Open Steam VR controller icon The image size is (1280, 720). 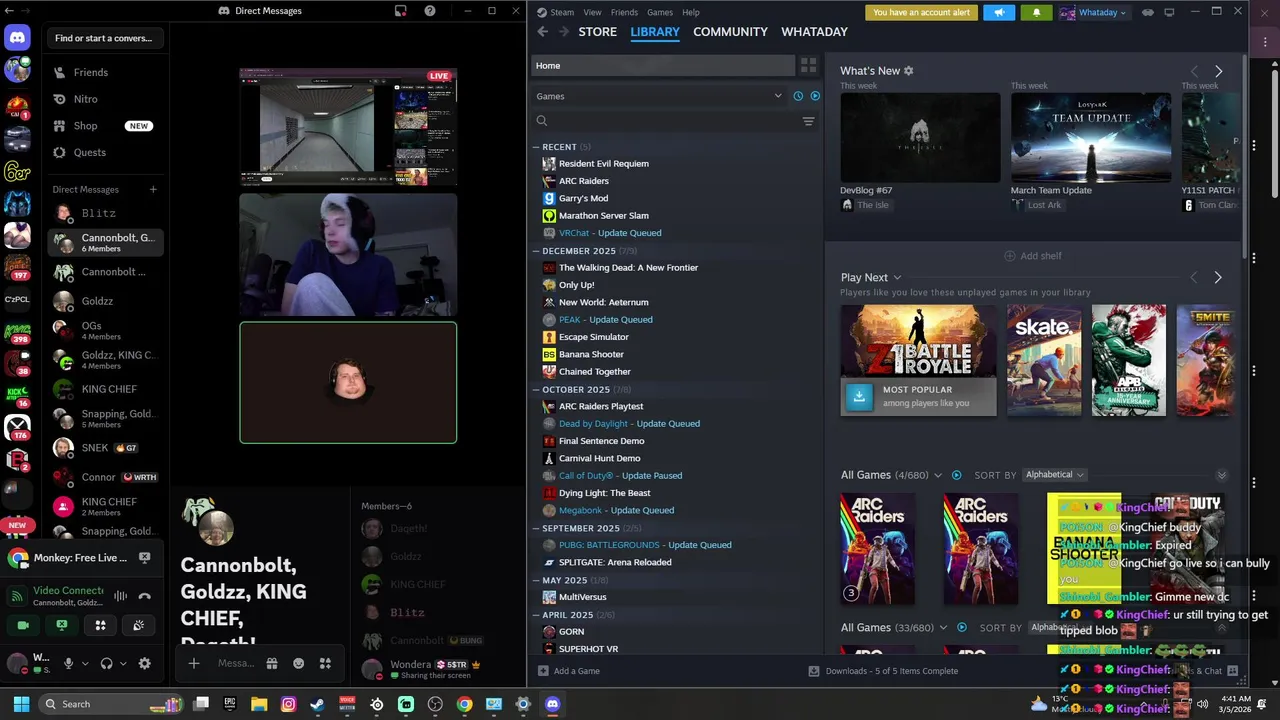(x=1148, y=12)
